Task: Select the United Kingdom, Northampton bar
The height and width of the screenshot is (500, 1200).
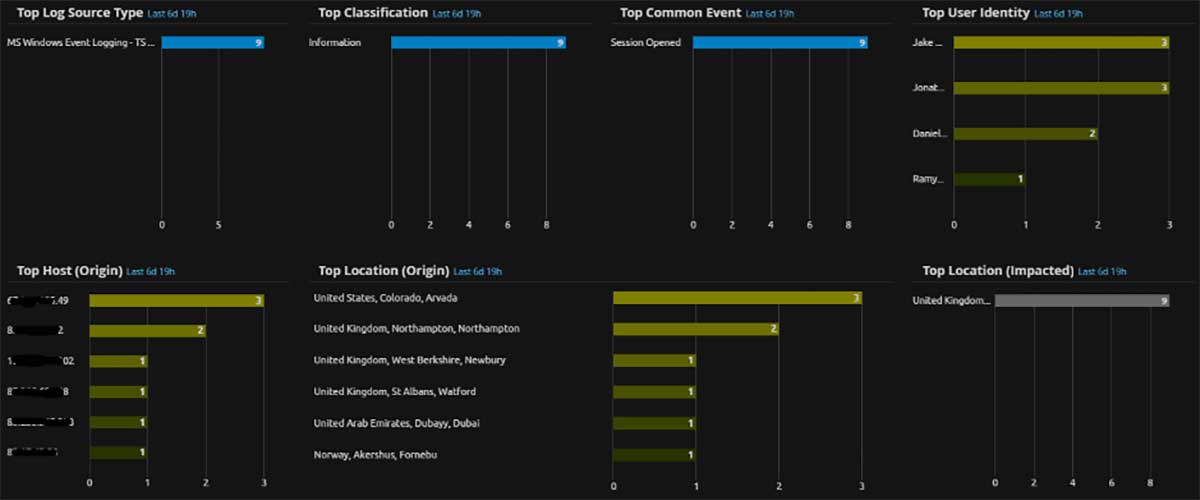Action: tap(696, 329)
